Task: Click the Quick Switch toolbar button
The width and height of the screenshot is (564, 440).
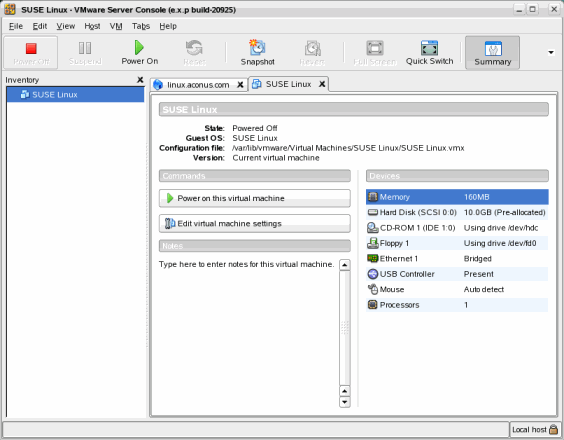Action: click(429, 53)
